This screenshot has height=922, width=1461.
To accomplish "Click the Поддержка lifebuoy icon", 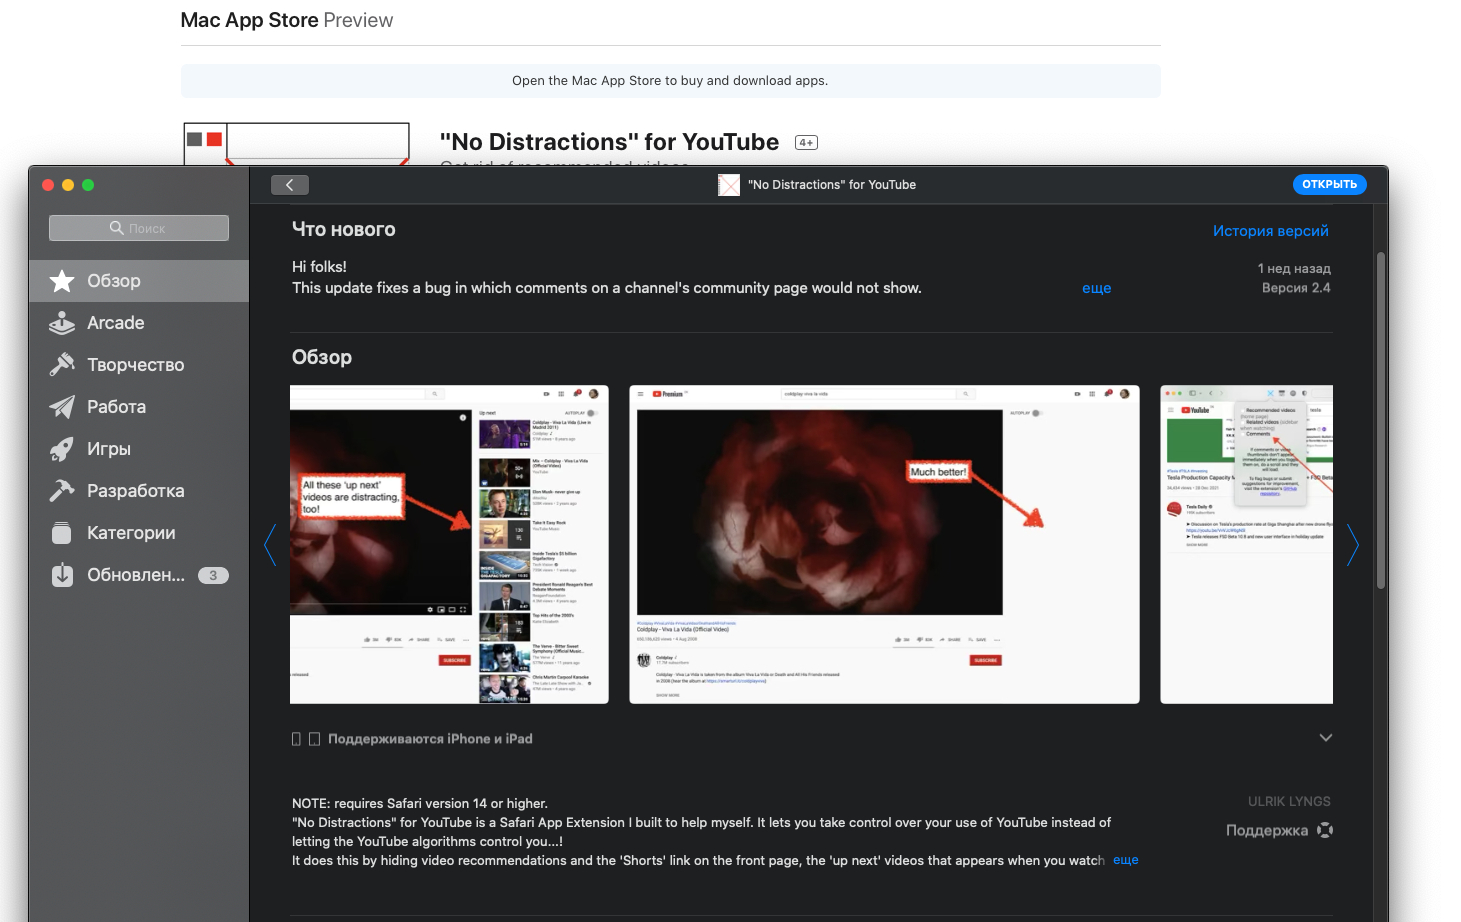I will pyautogui.click(x=1325, y=830).
